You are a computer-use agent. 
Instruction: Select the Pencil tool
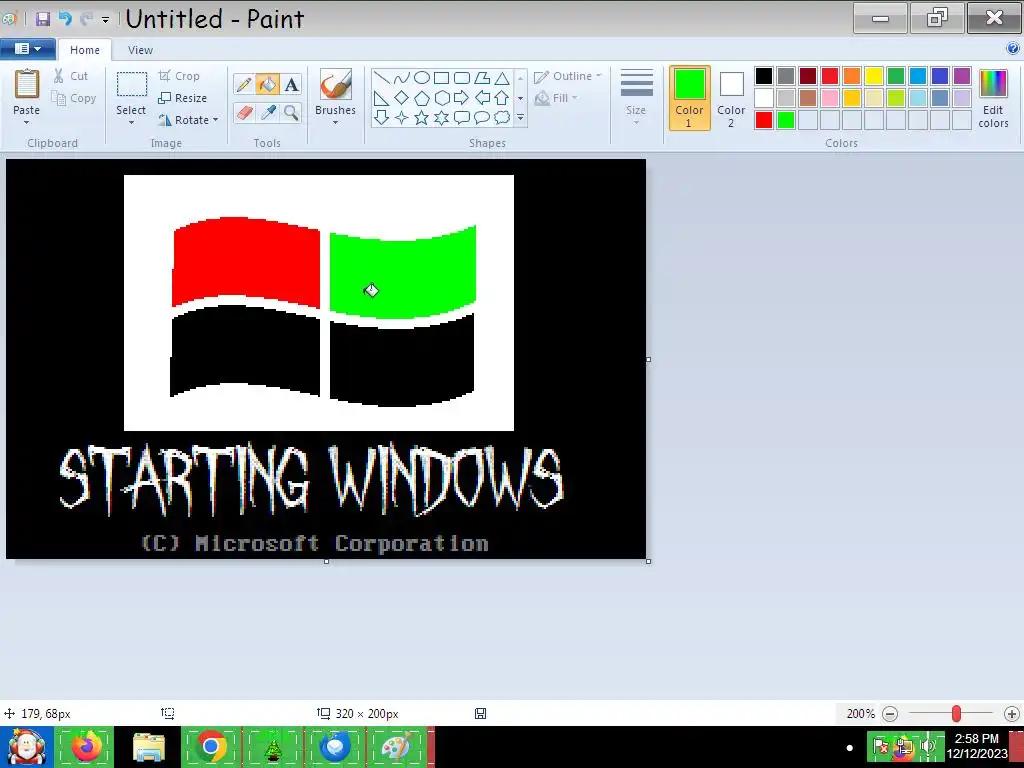pyautogui.click(x=244, y=84)
